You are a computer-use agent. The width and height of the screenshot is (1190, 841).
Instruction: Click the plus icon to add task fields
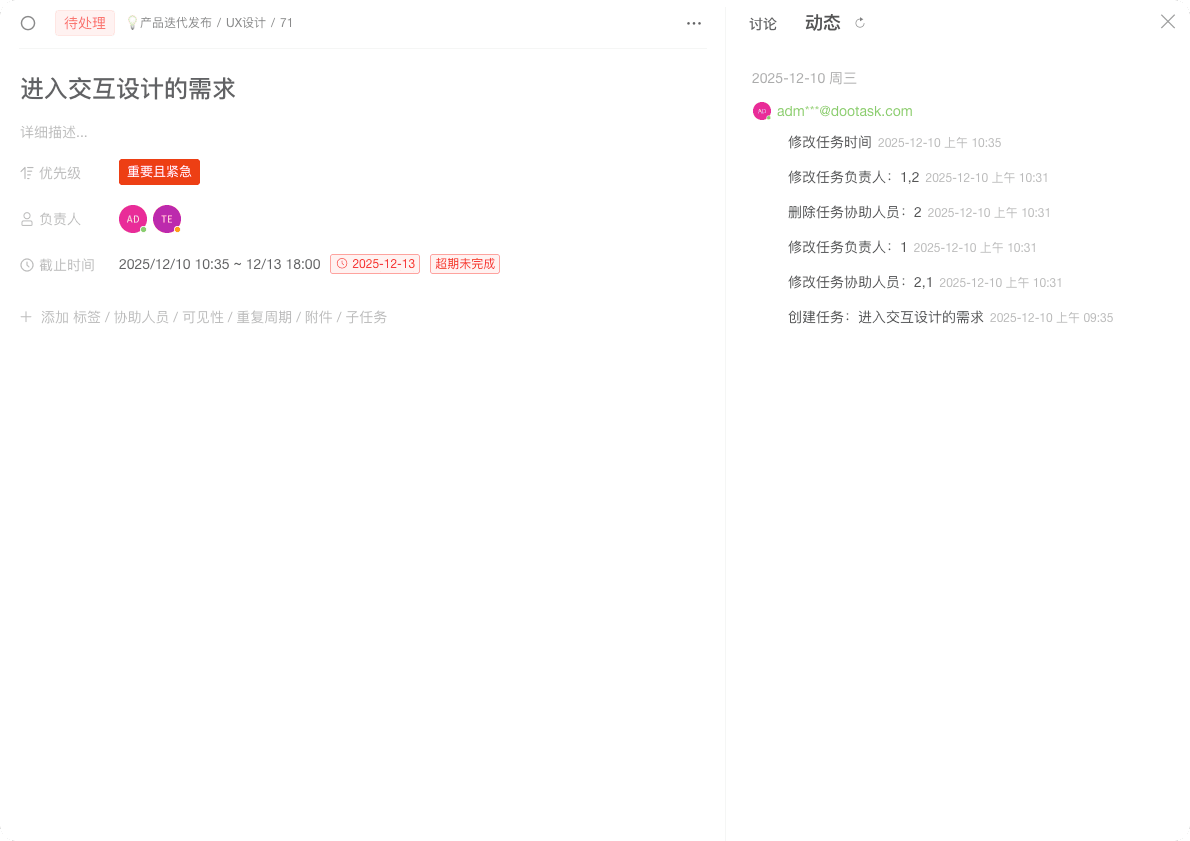click(x=26, y=317)
